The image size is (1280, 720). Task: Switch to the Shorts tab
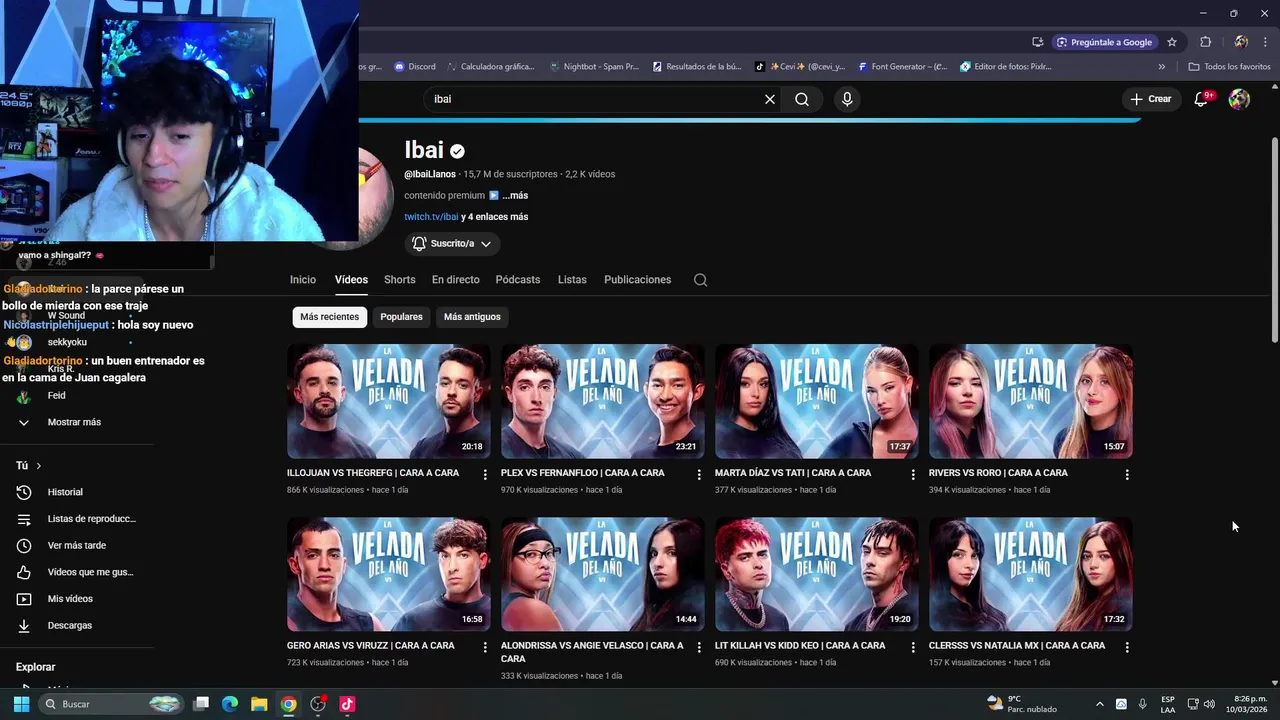coord(399,280)
